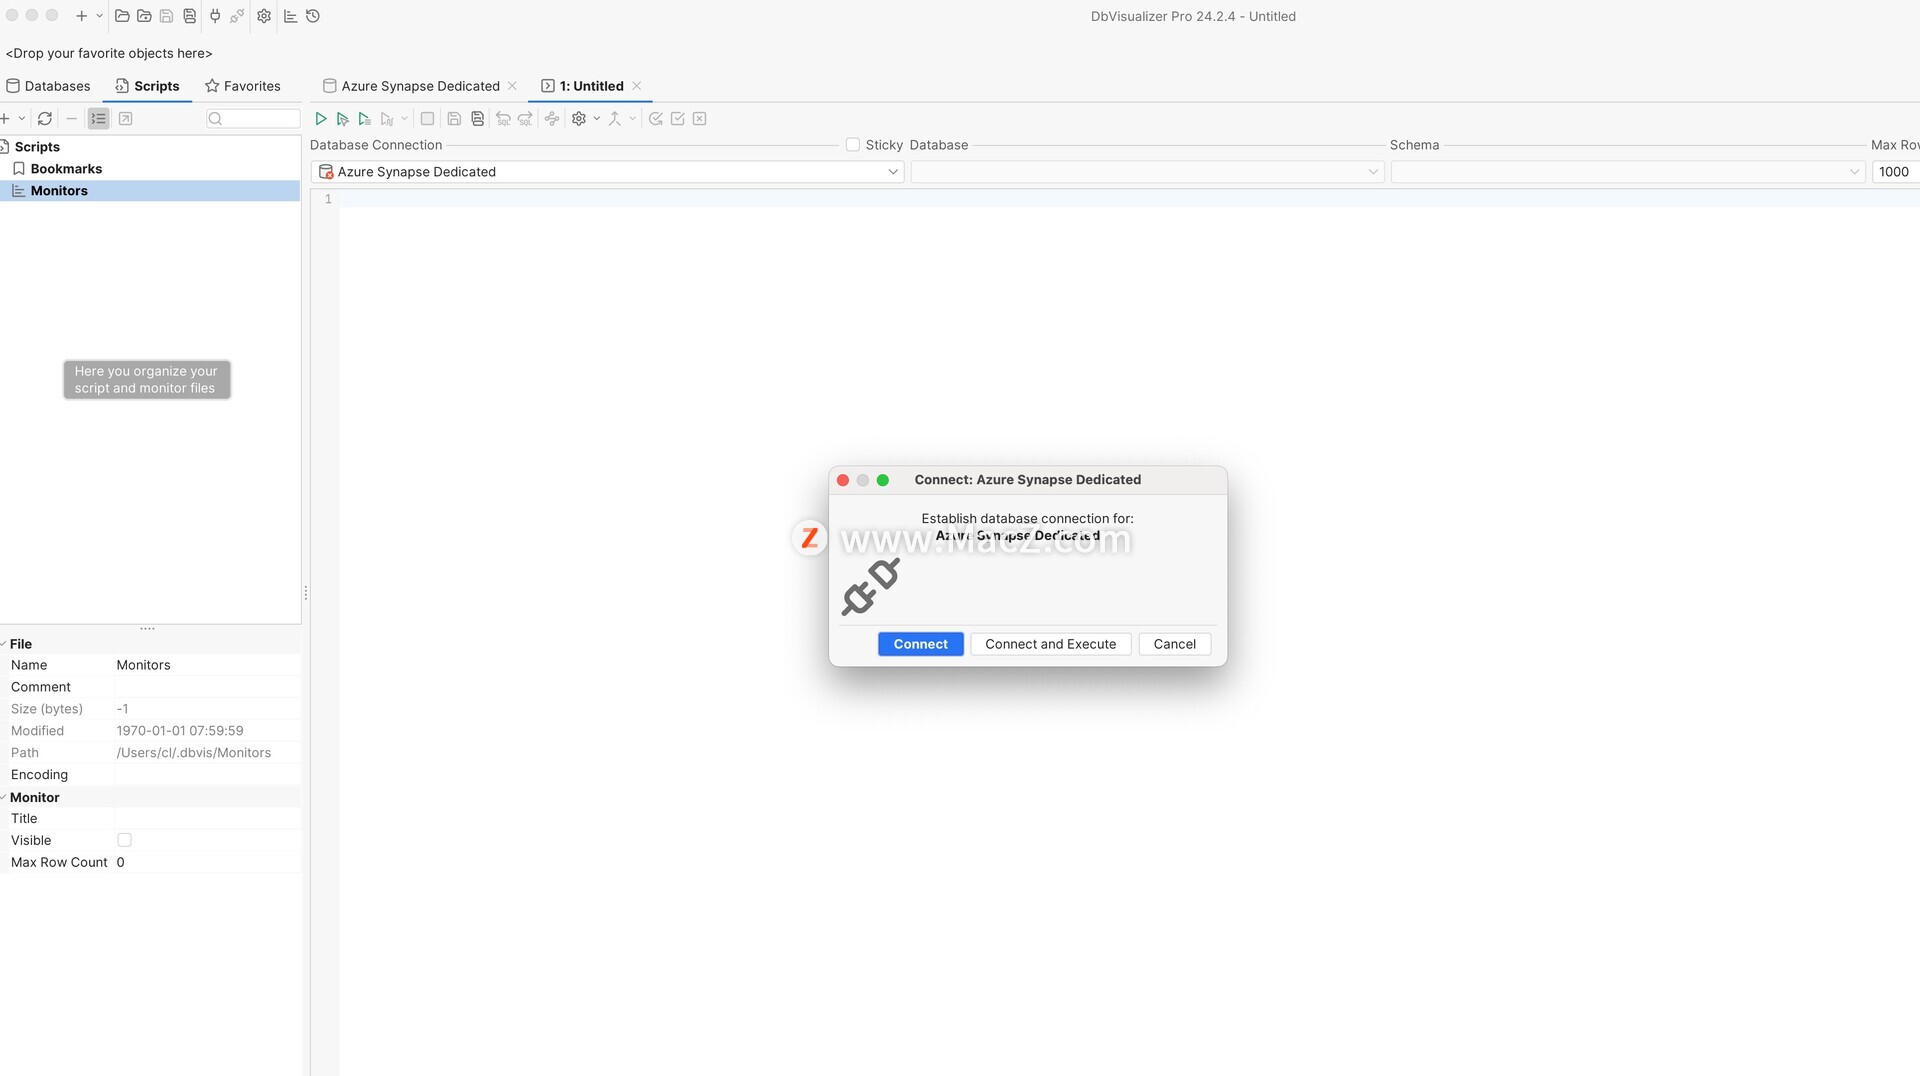Viewport: 1920px width, 1076px height.
Task: Enable the Sticky checkbox
Action: [x=853, y=145]
